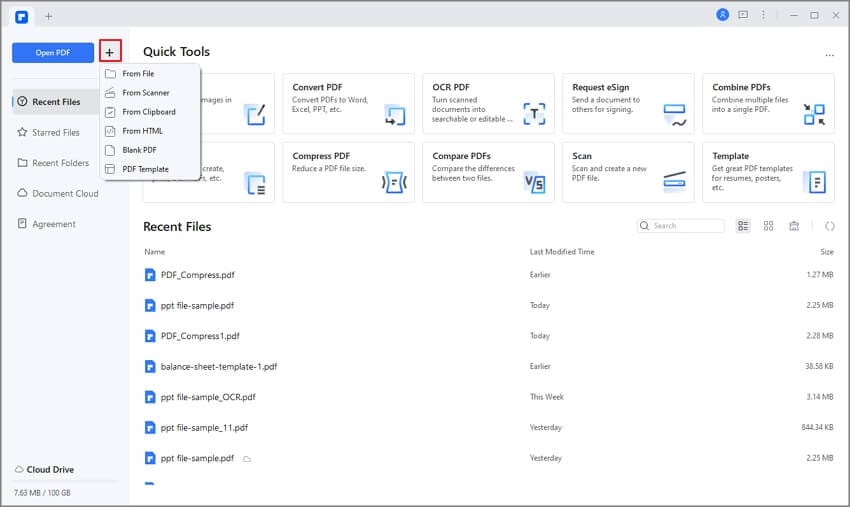850x507 pixels.
Task: Open a new tab with plus
Action: pyautogui.click(x=48, y=16)
